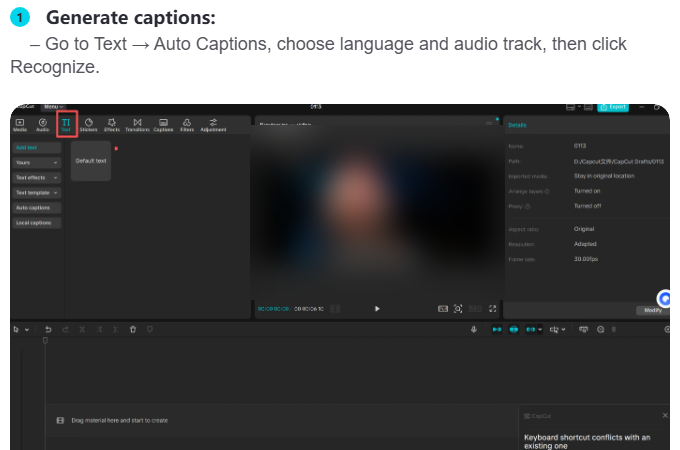Expand linkage dropdown arrow

coord(540,329)
